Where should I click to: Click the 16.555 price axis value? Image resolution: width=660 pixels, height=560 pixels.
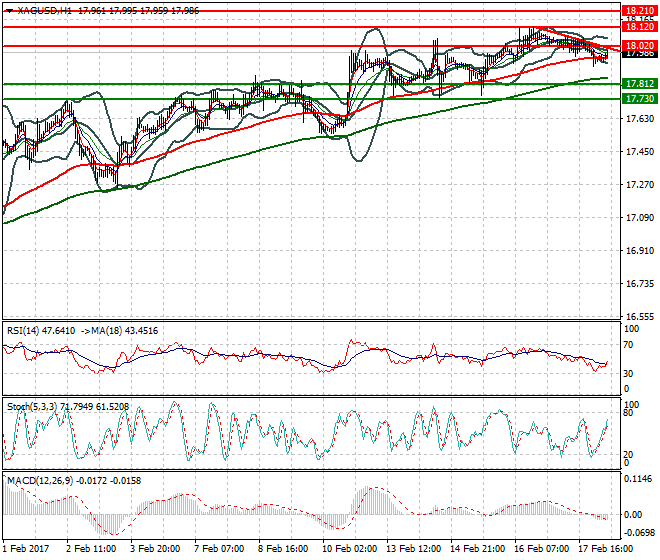640,317
